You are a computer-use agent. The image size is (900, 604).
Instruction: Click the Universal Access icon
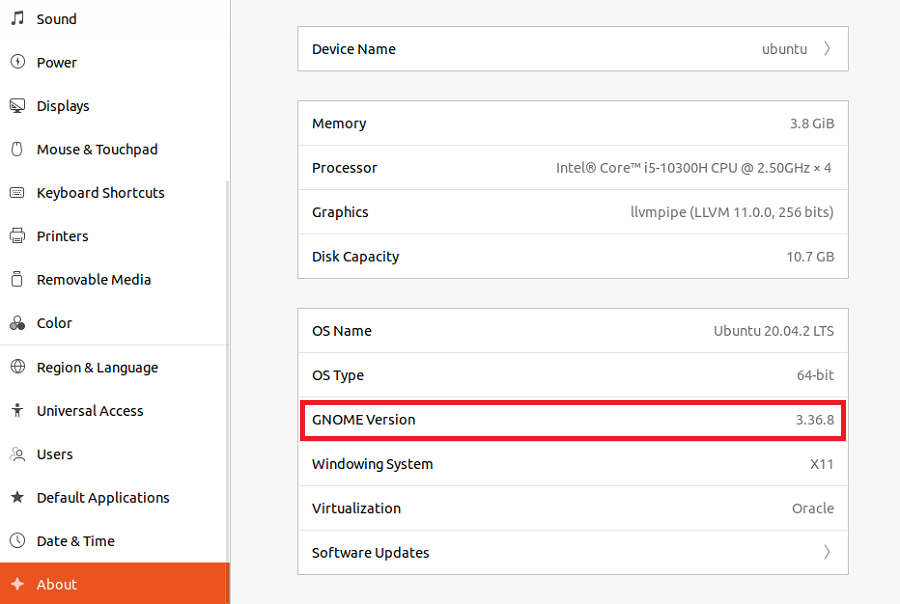pos(17,411)
